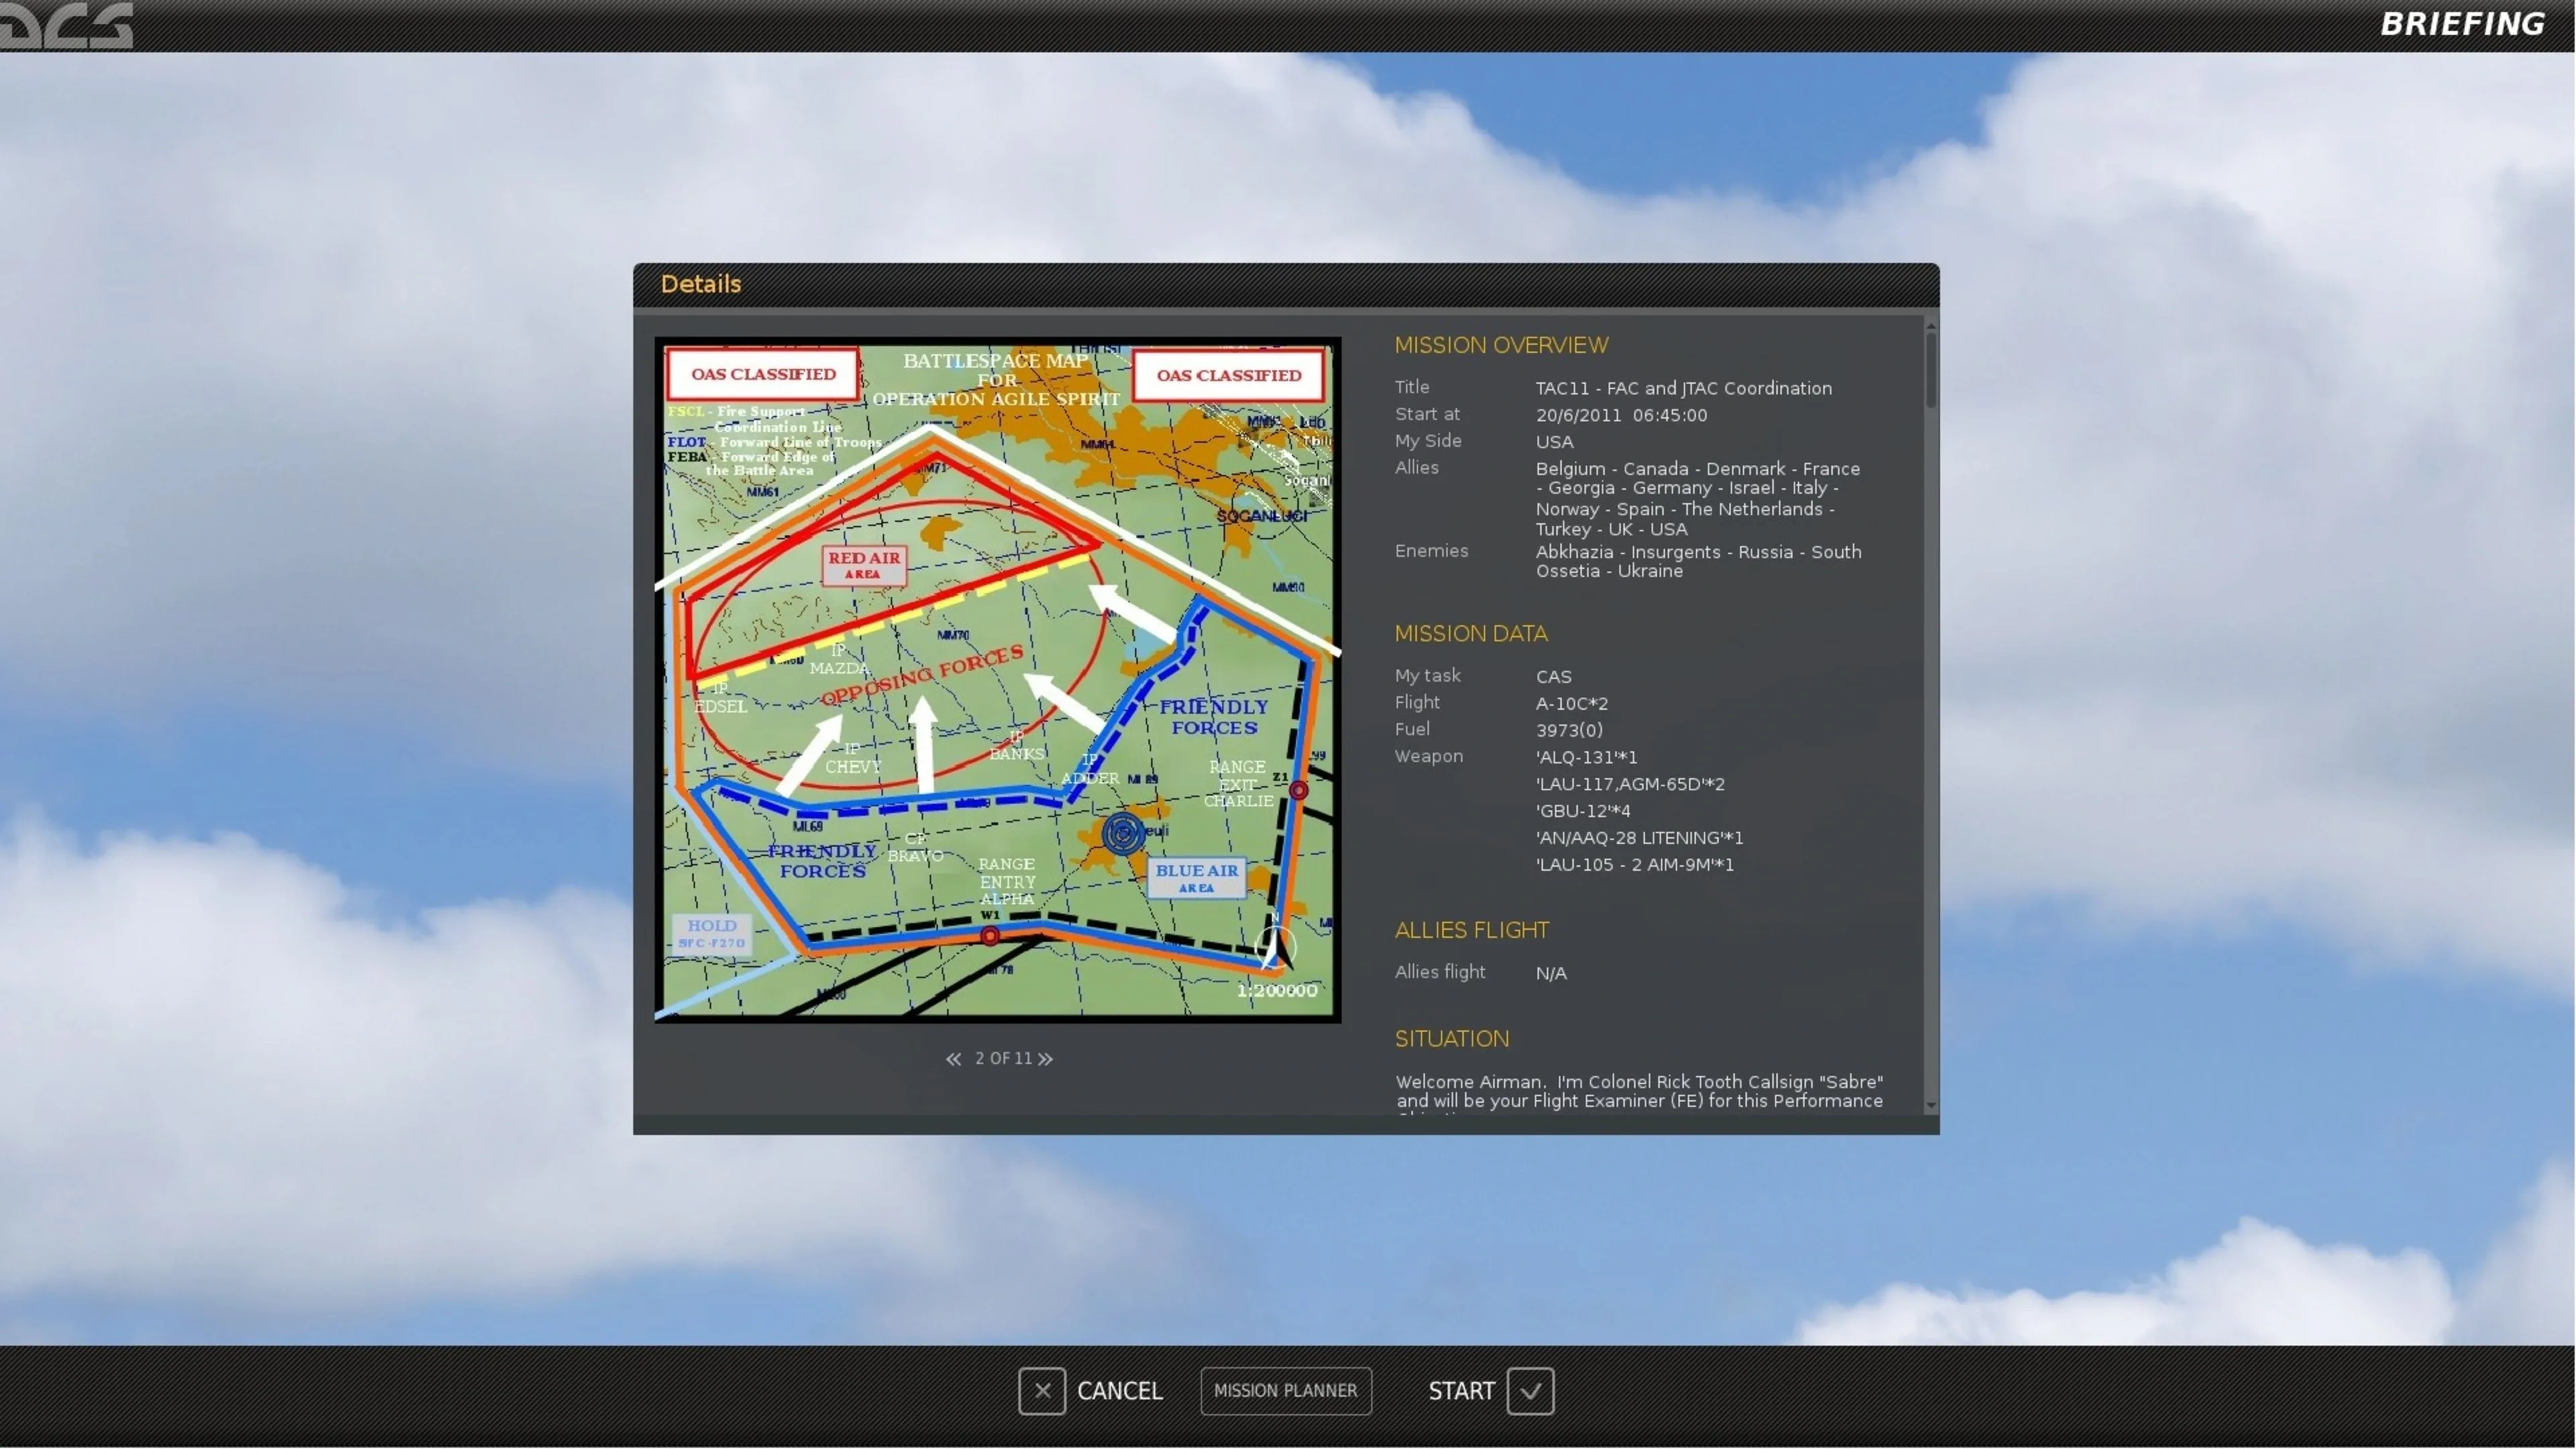Click the Details panel scrollbar thumb
Screen dimensions: 2576x1449
pyautogui.click(x=1930, y=370)
